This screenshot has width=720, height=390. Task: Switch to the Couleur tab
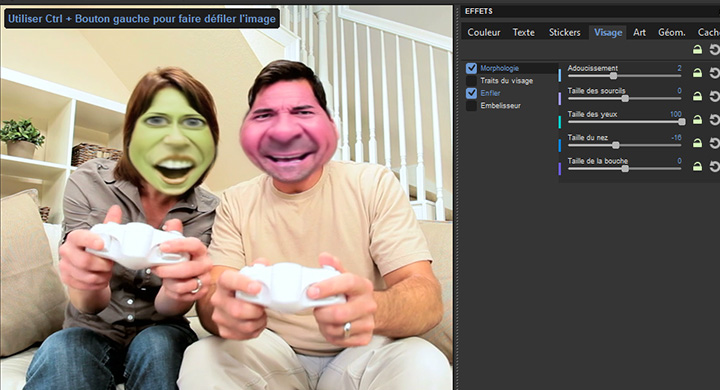point(484,32)
